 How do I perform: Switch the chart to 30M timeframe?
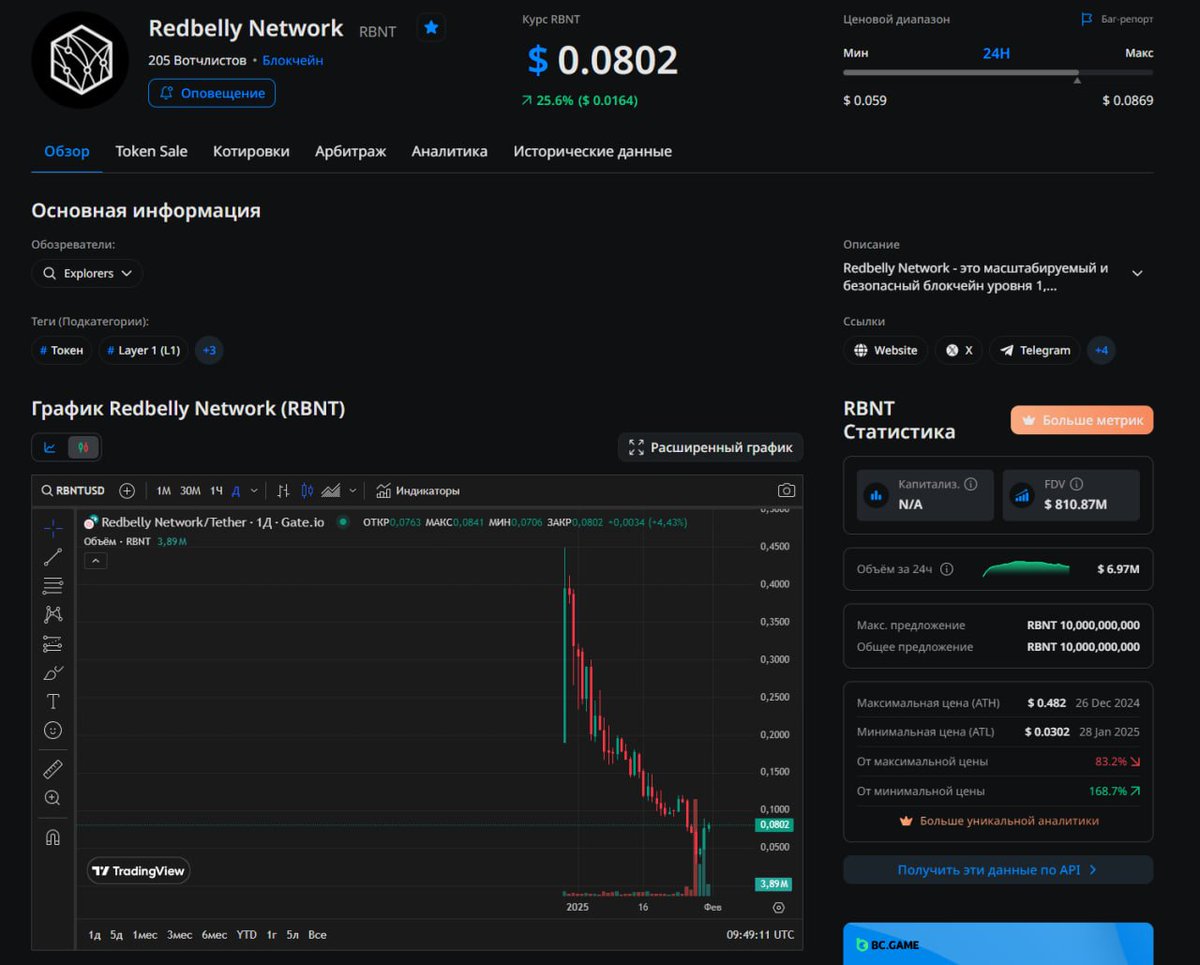(190, 490)
